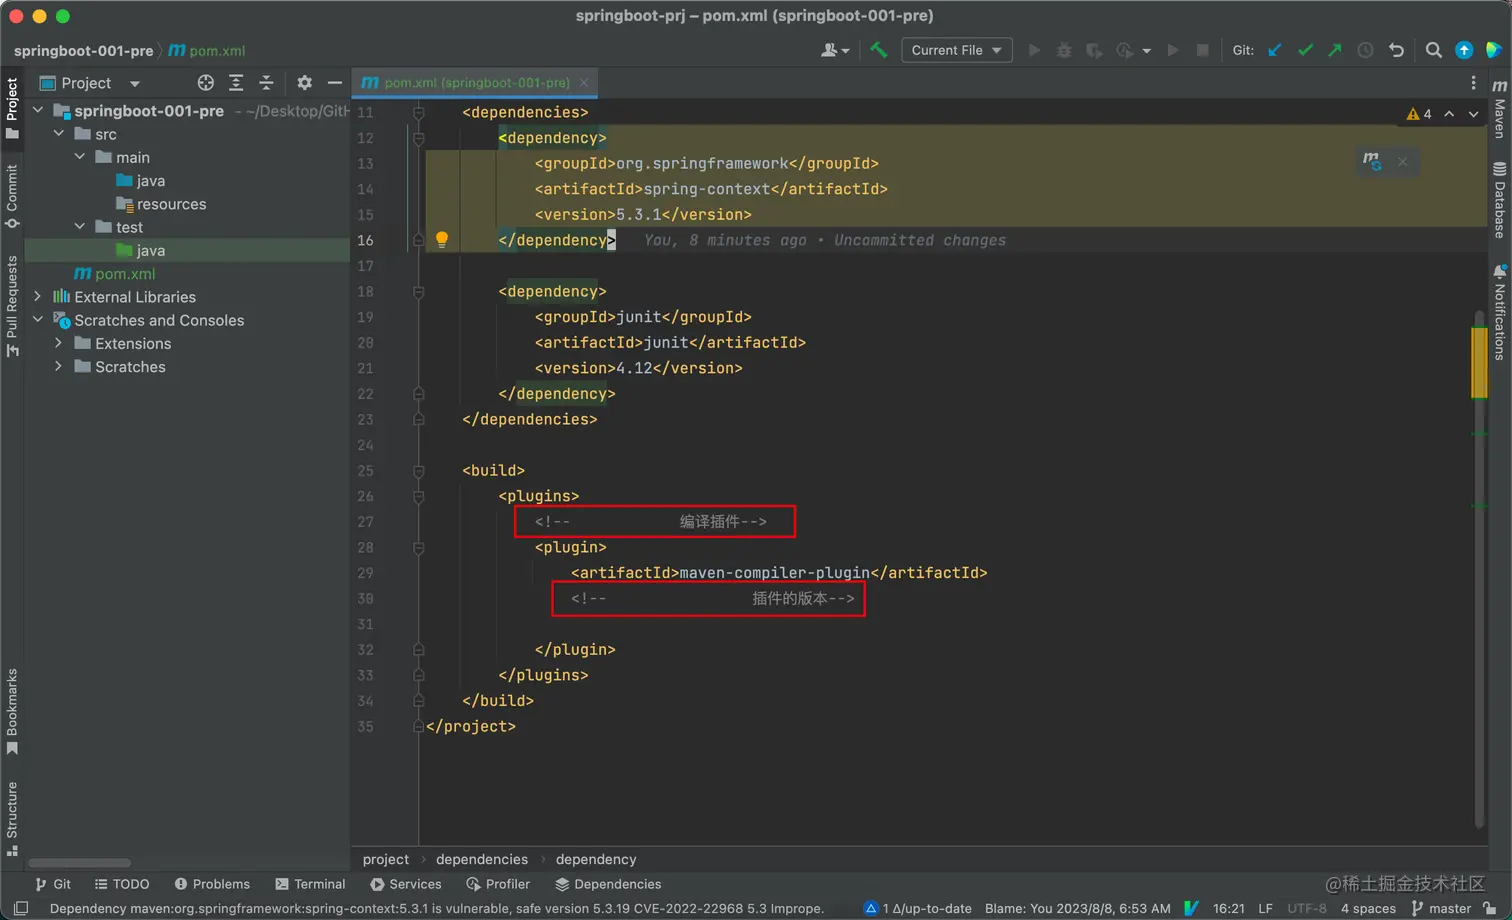Click the 16:21 line column indicator
The height and width of the screenshot is (920, 1512).
[x=1229, y=908]
